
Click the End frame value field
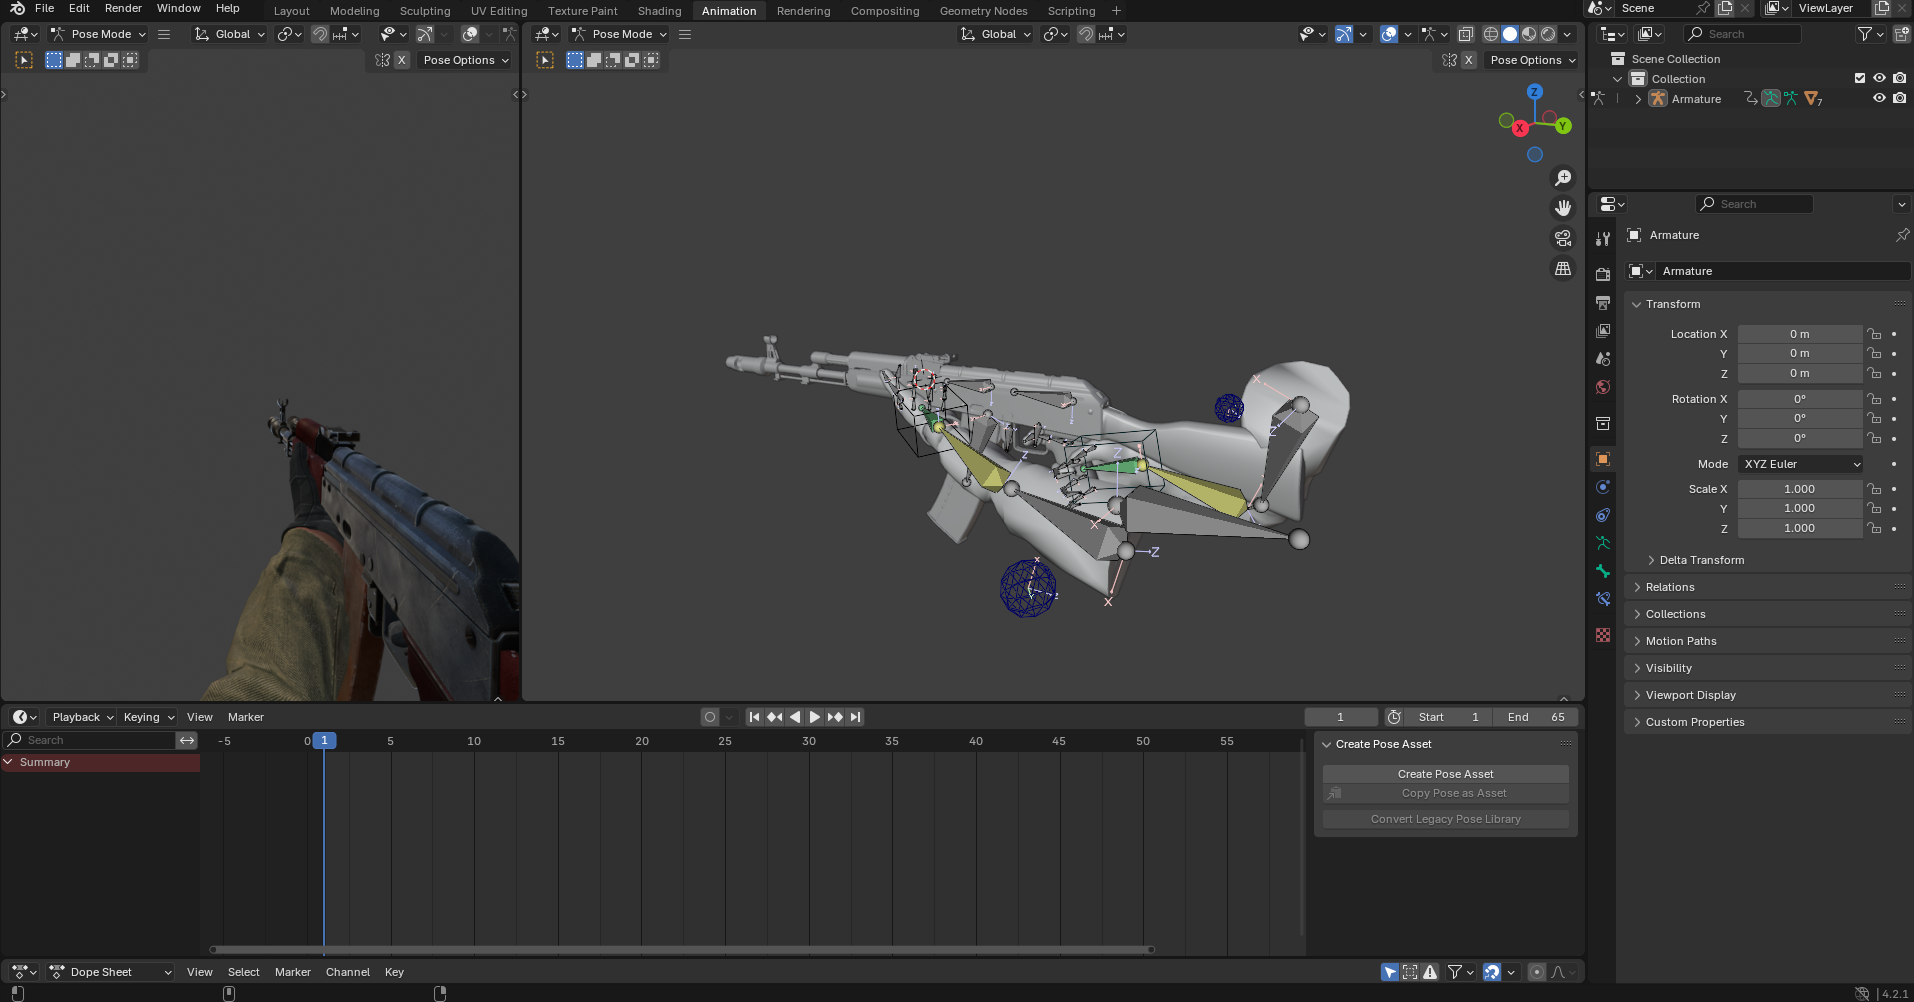pyautogui.click(x=1536, y=717)
